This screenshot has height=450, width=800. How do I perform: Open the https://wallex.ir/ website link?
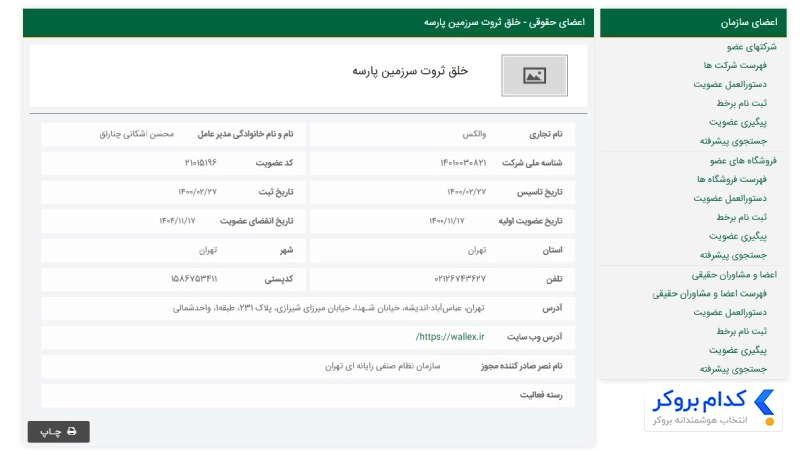point(449,337)
